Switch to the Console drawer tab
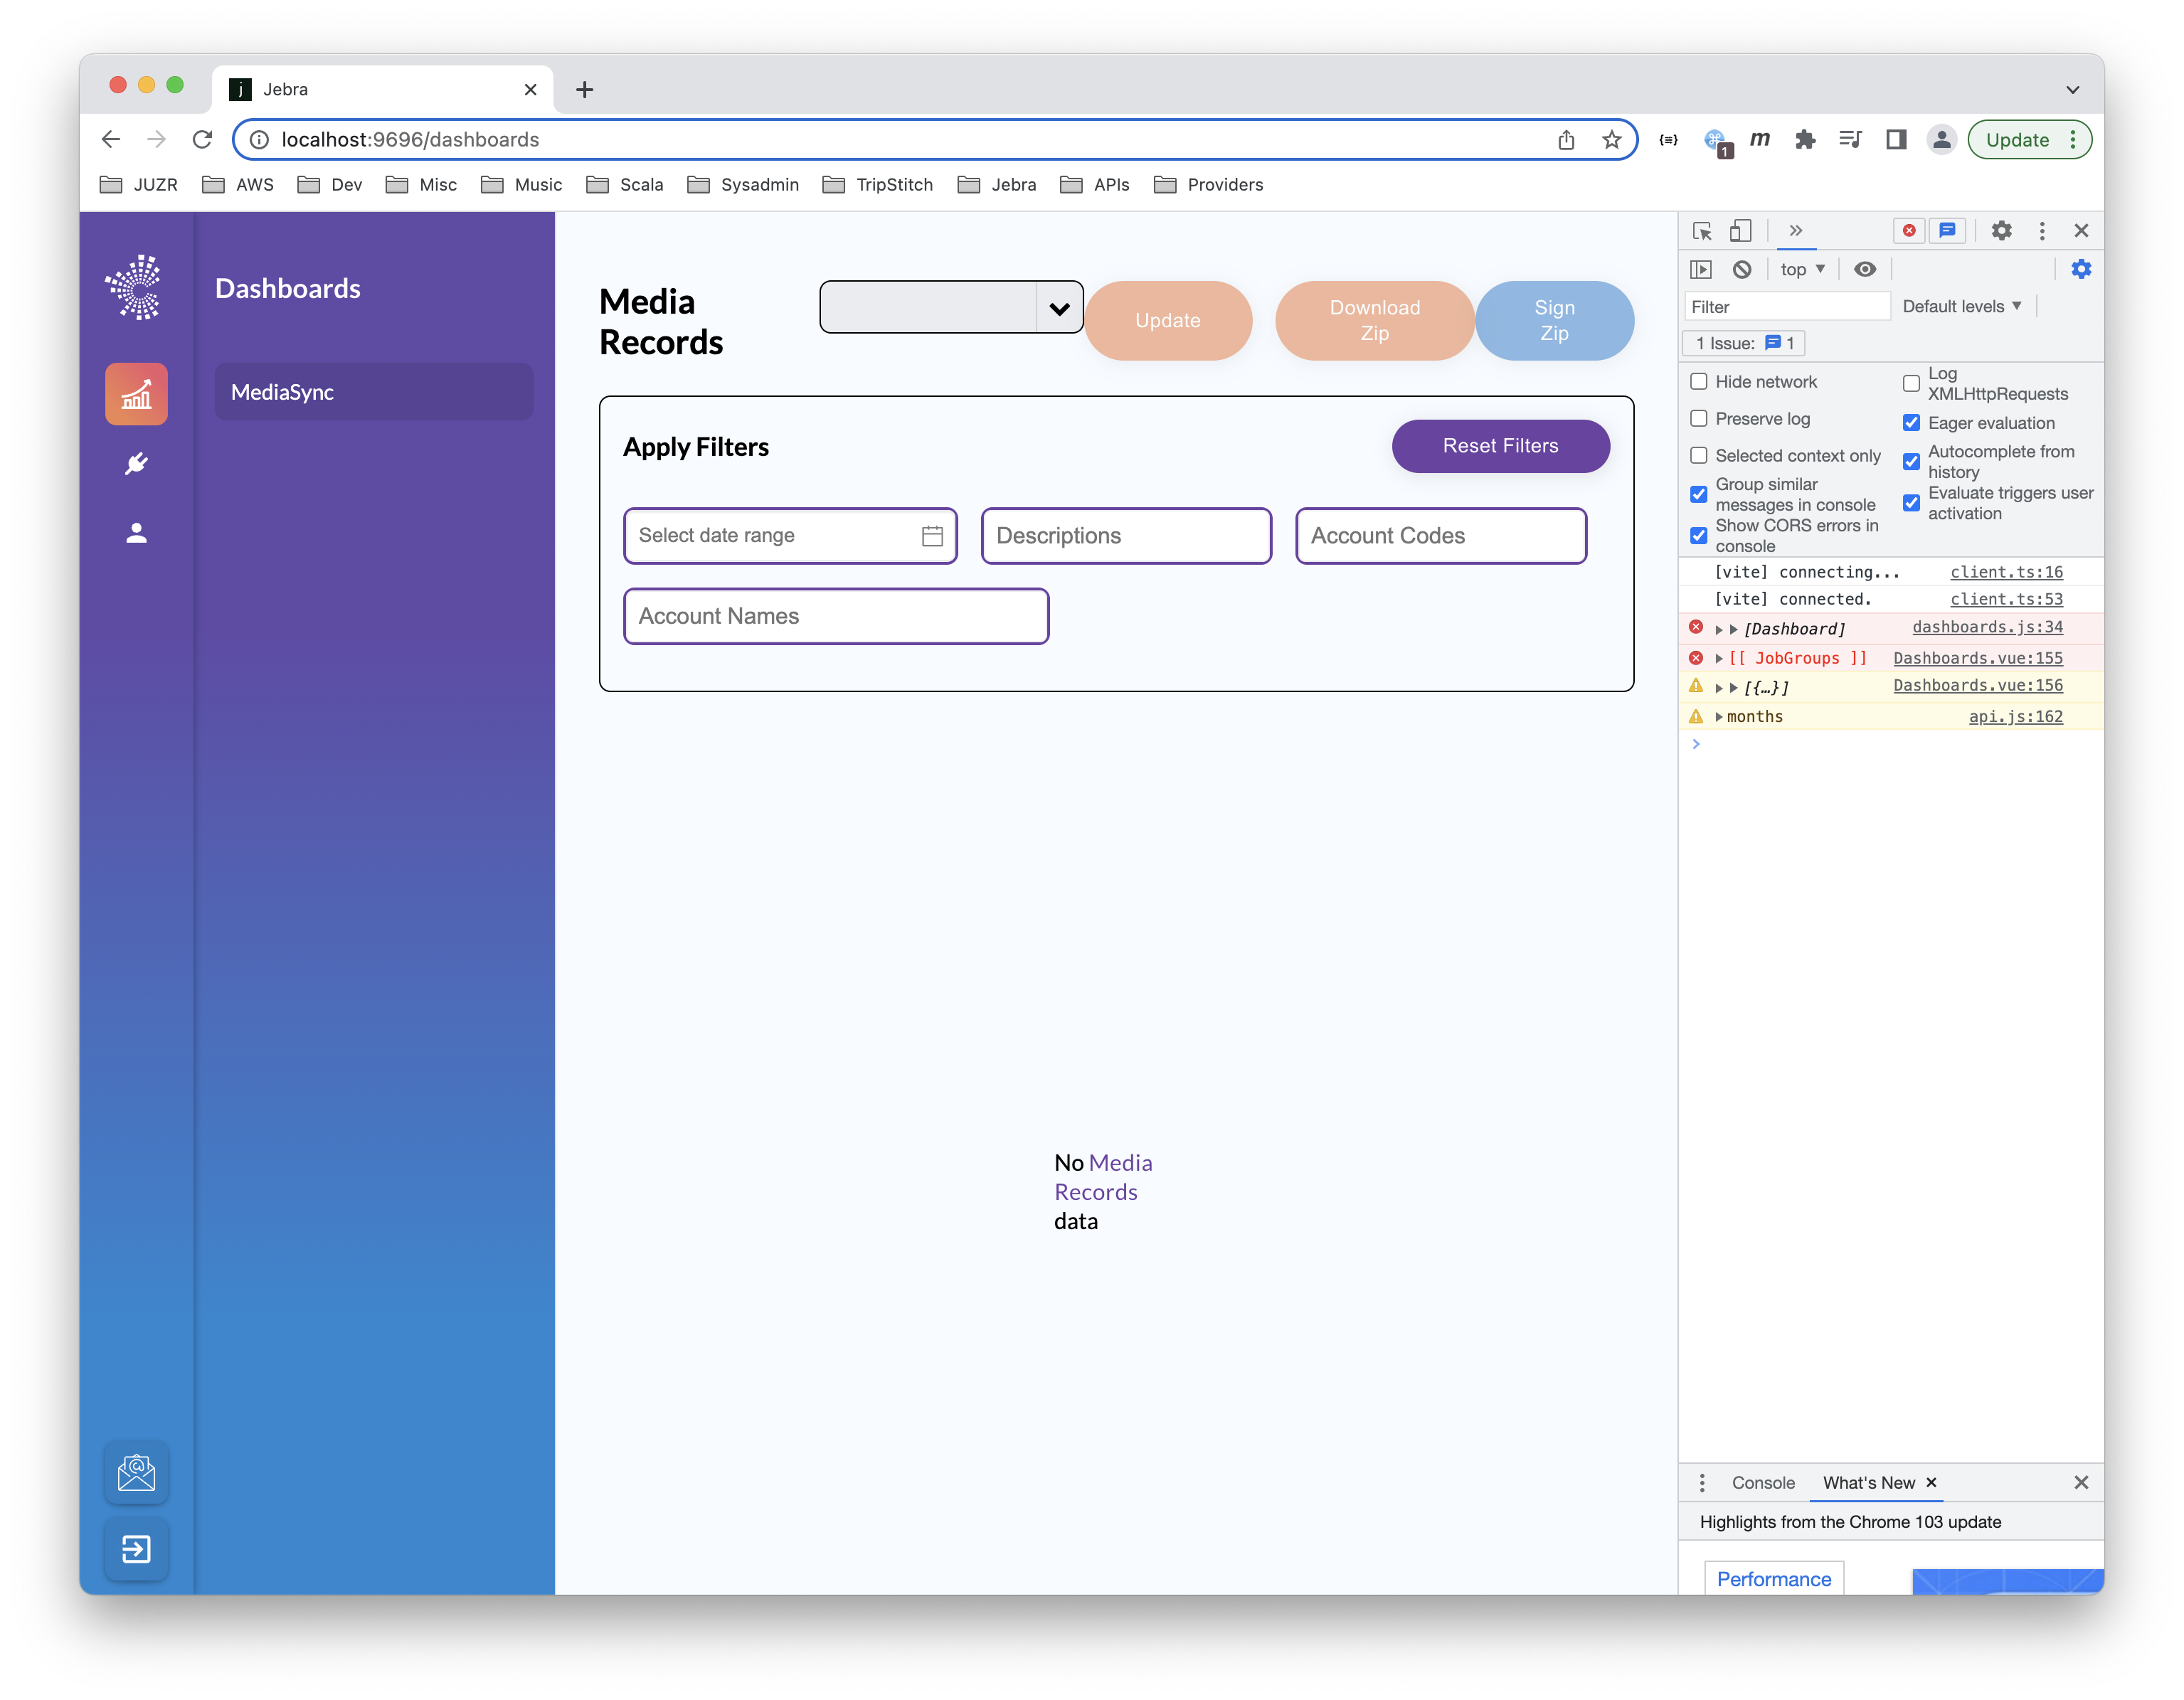 [x=1763, y=1483]
